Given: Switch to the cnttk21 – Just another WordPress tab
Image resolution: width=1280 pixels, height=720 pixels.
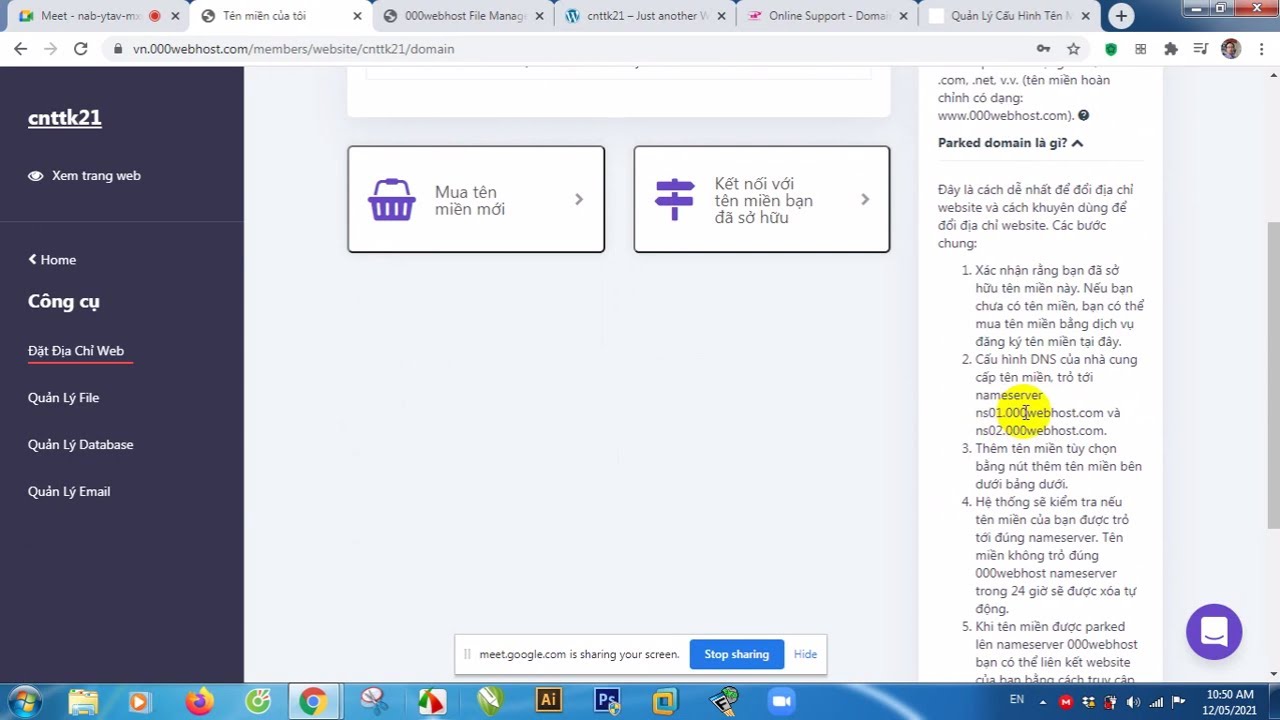Looking at the screenshot, I should tap(647, 16).
